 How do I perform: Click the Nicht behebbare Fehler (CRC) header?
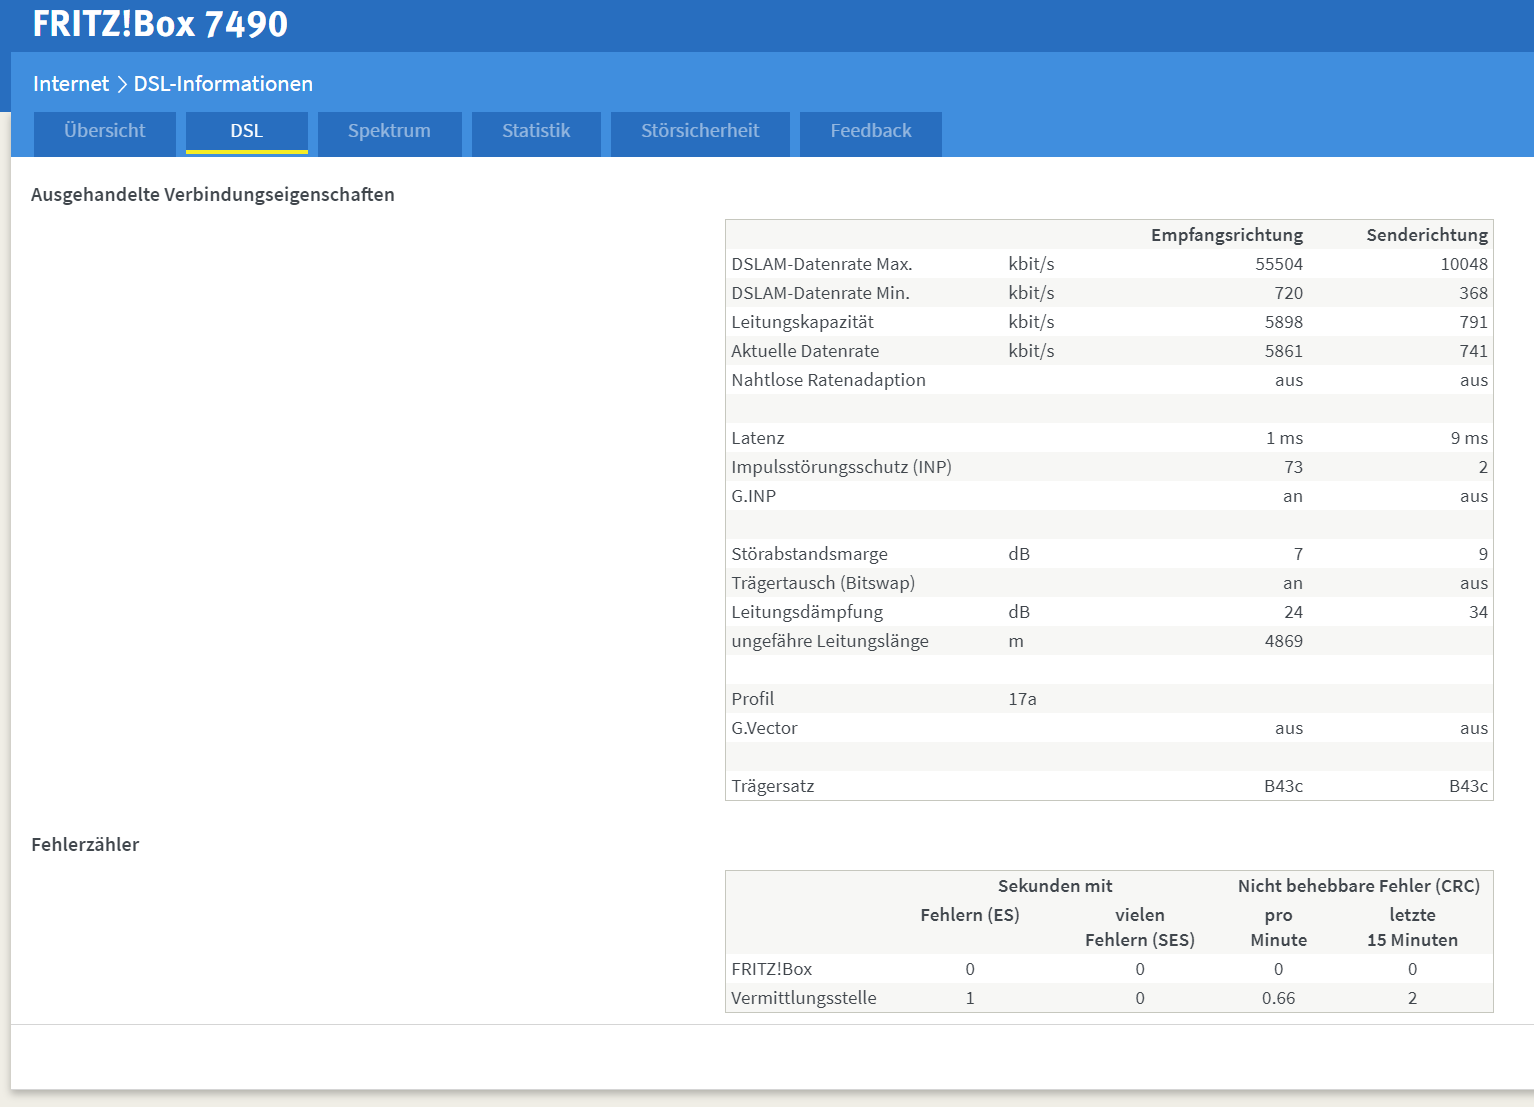1359,886
